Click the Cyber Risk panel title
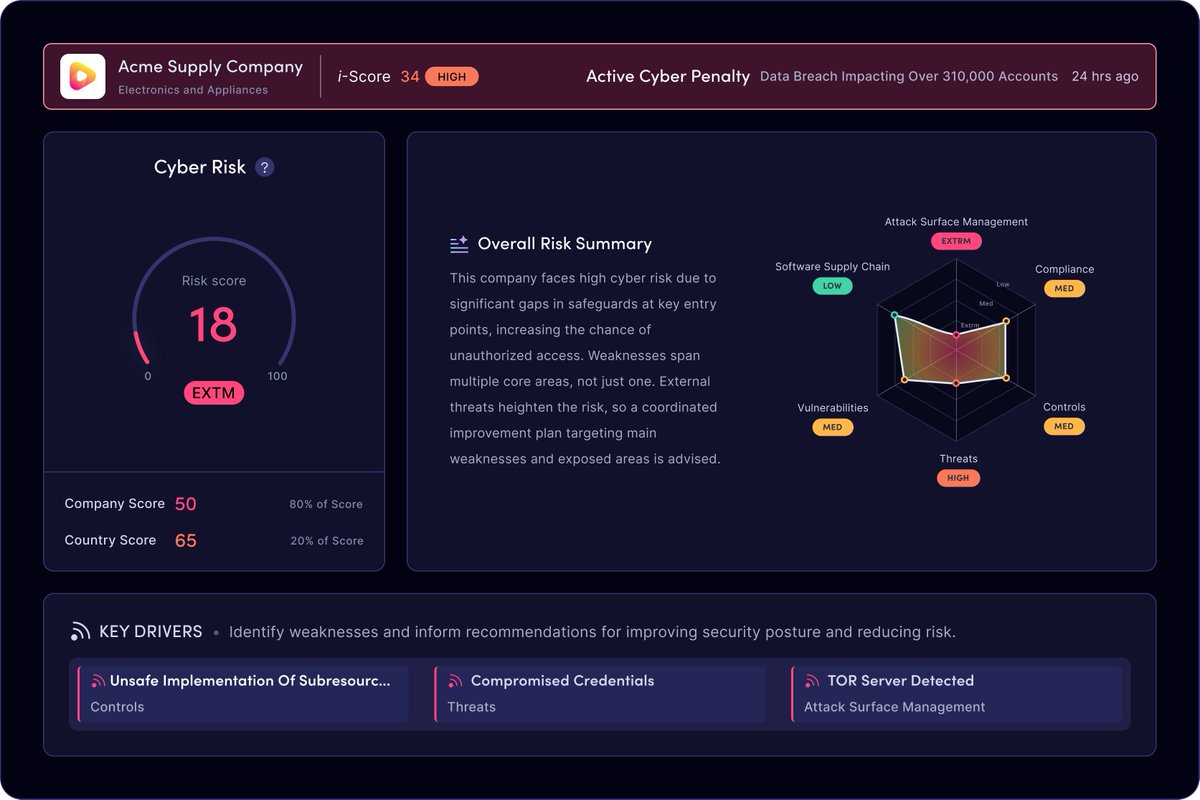 click(x=200, y=167)
